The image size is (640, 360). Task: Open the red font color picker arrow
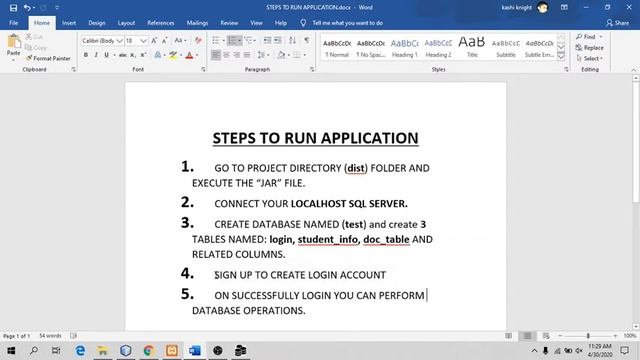(x=197, y=55)
